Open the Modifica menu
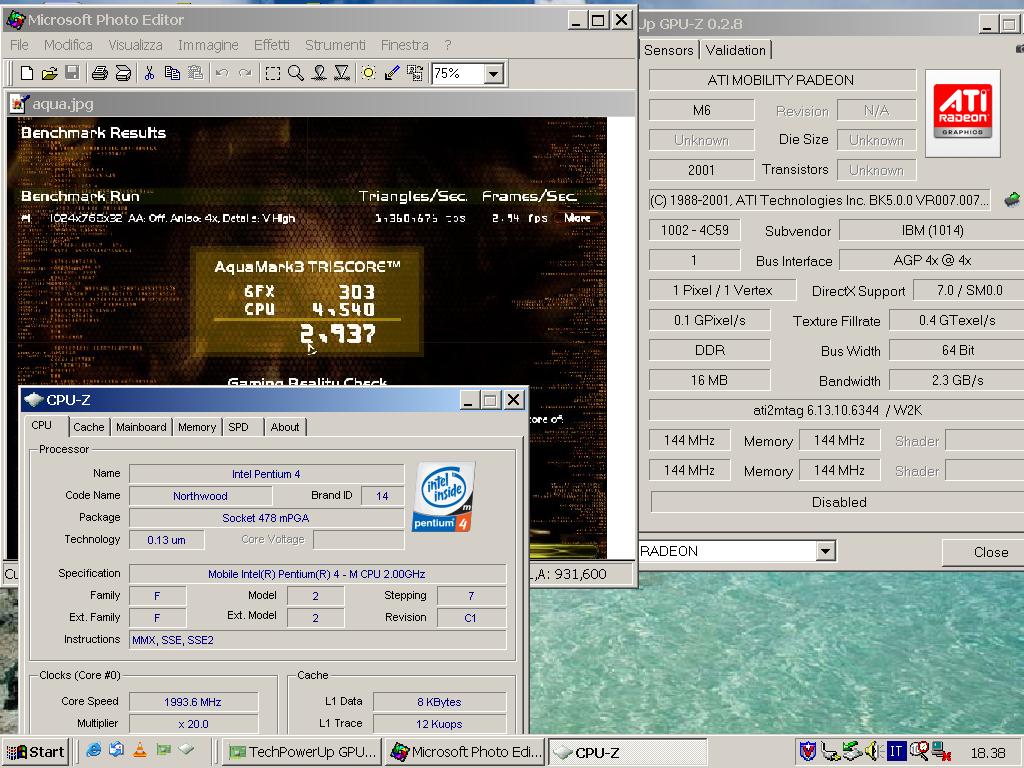This screenshot has height=768, width=1024. (x=68, y=45)
